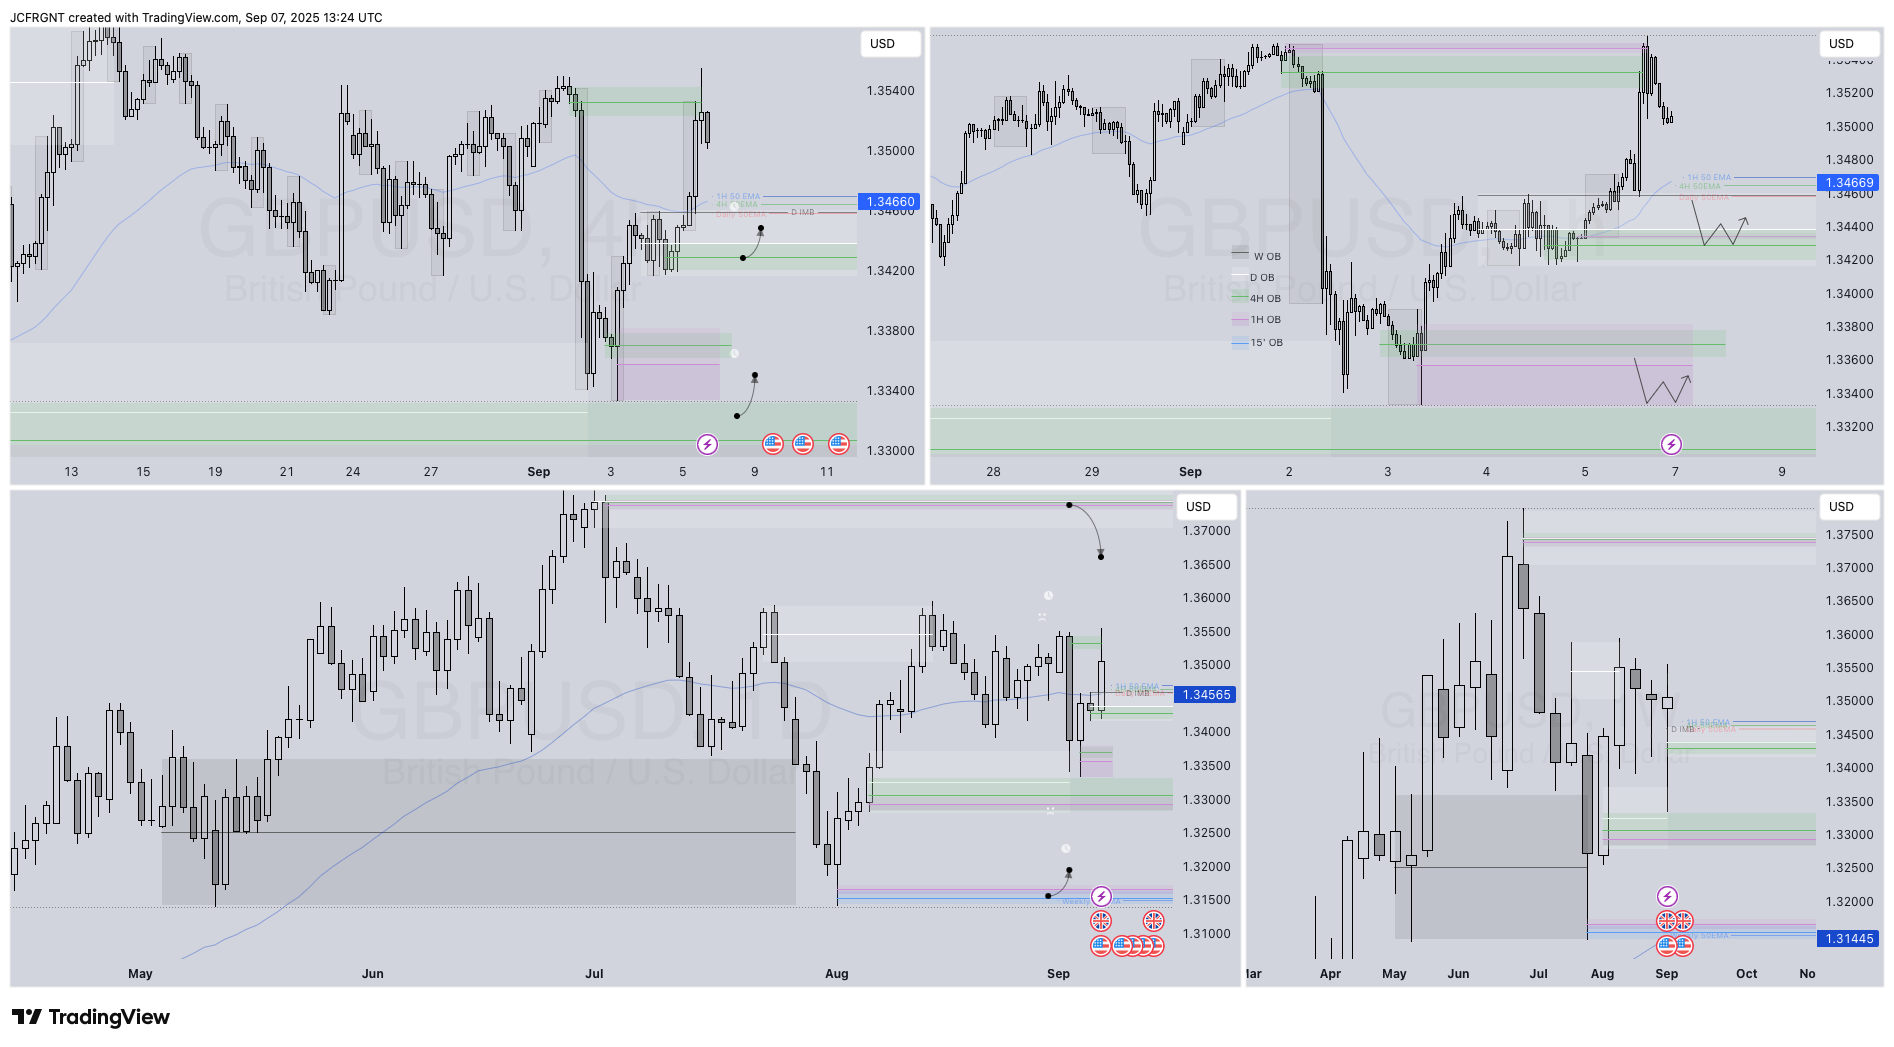Screen dimensions: 1894x1047
Task: Click 'Oct' on bottom-right chart time axis
Action: coord(1746,974)
